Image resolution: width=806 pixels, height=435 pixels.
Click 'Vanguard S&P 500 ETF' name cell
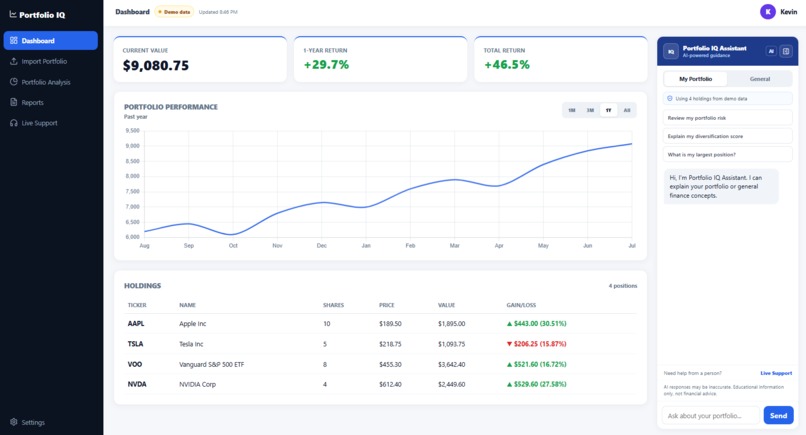pos(212,364)
